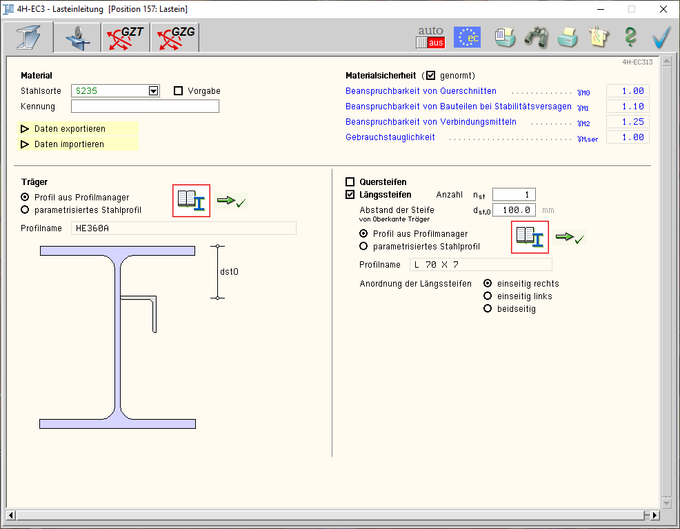Open help via the question mark icon
This screenshot has width=680, height=529.
[x=630, y=38]
